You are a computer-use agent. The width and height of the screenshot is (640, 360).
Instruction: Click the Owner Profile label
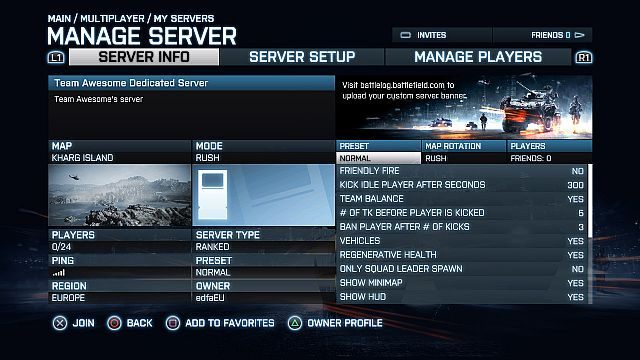(x=345, y=323)
